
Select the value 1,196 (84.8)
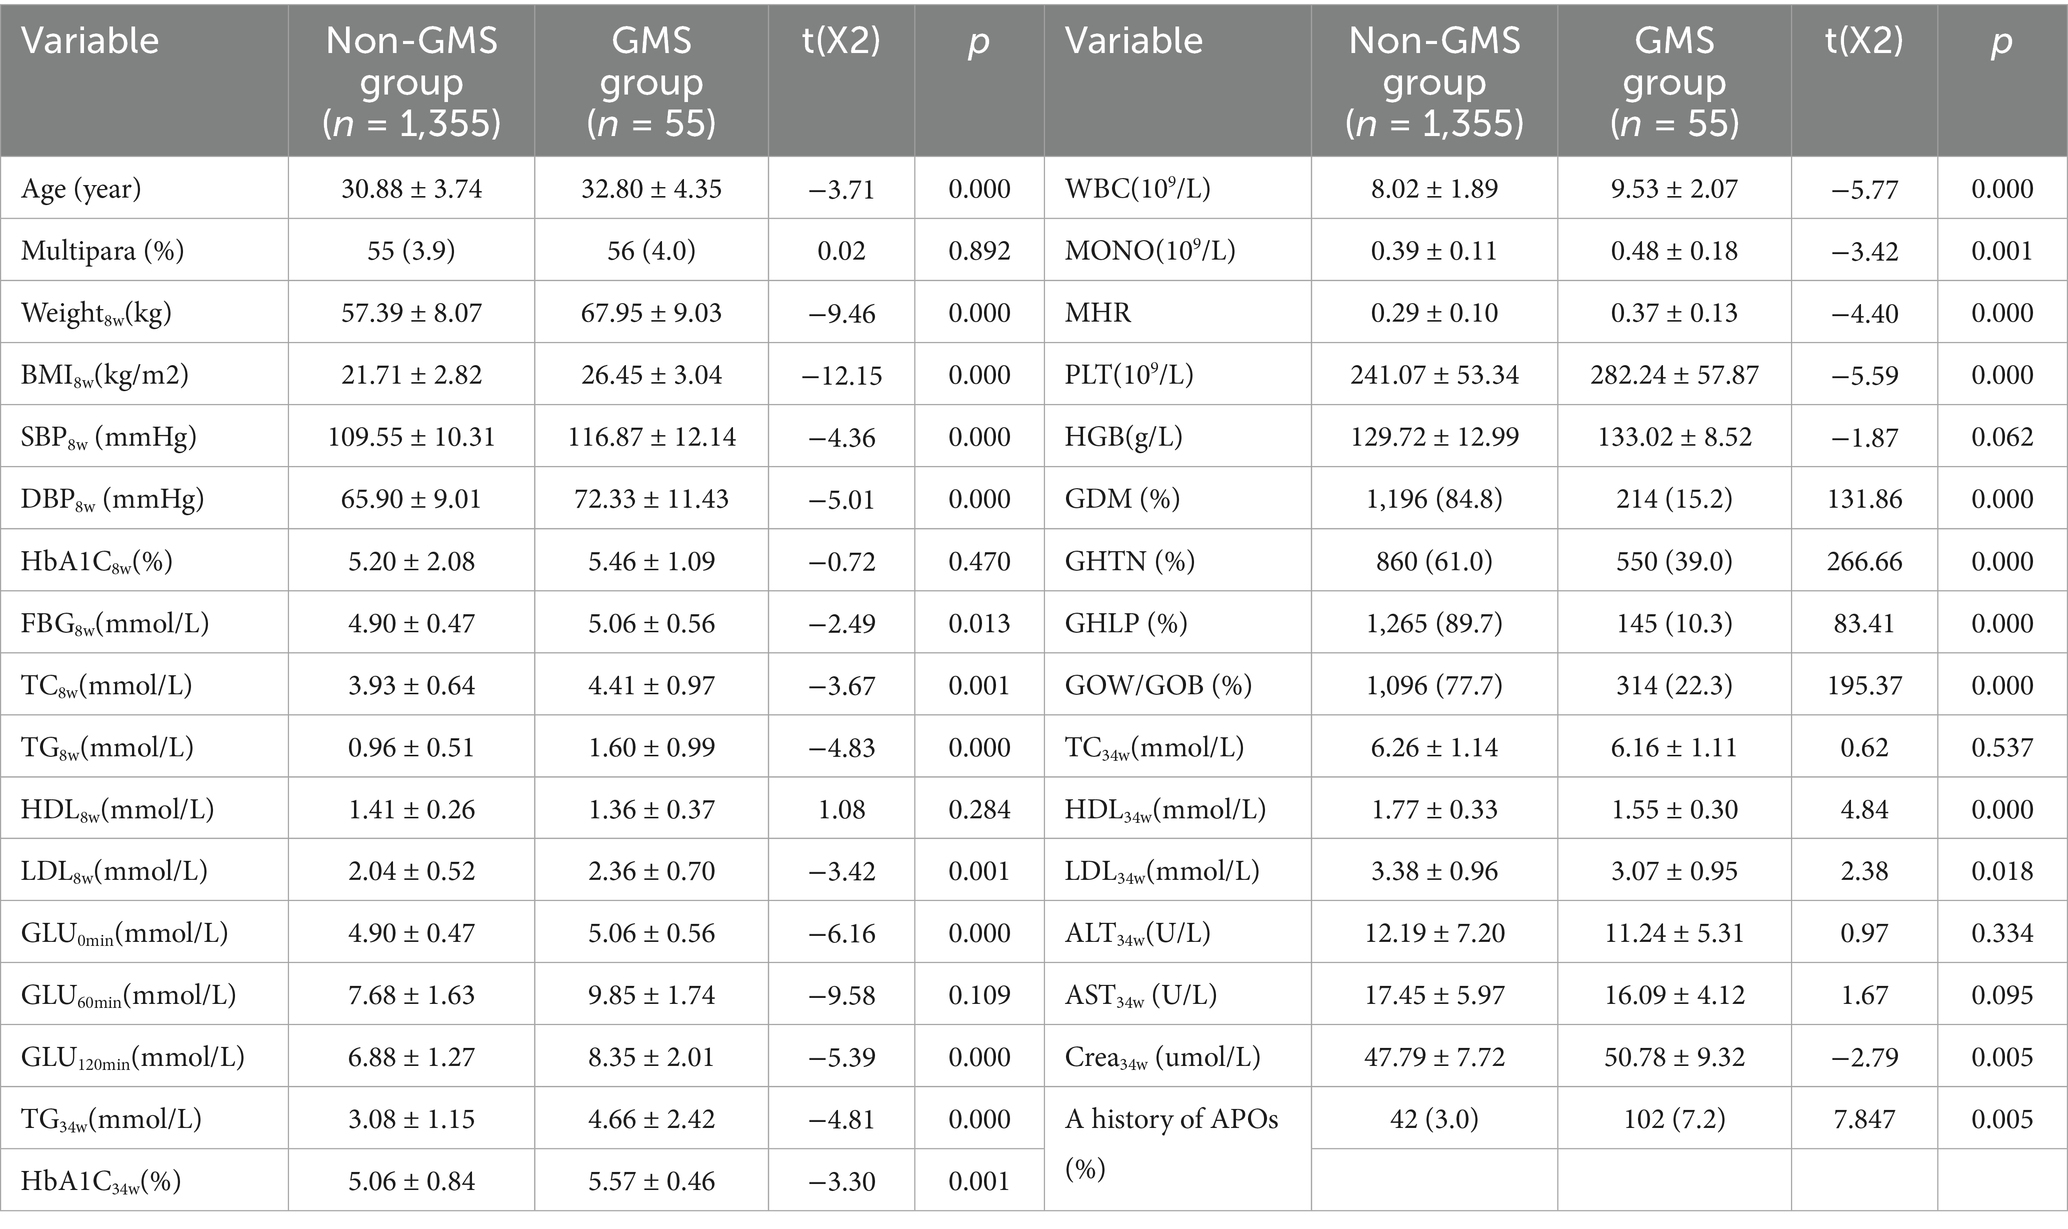click(1434, 499)
